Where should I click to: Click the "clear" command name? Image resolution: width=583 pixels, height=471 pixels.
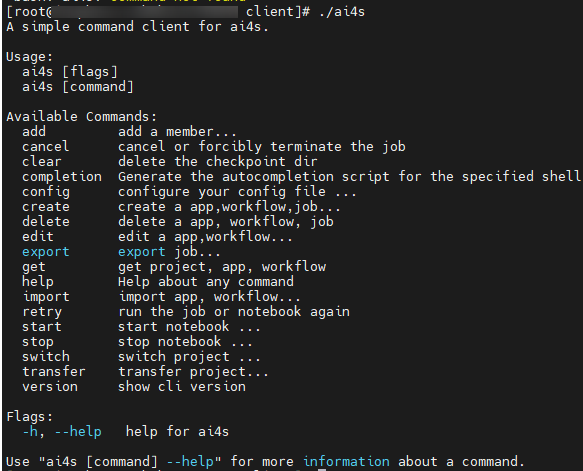[41, 162]
